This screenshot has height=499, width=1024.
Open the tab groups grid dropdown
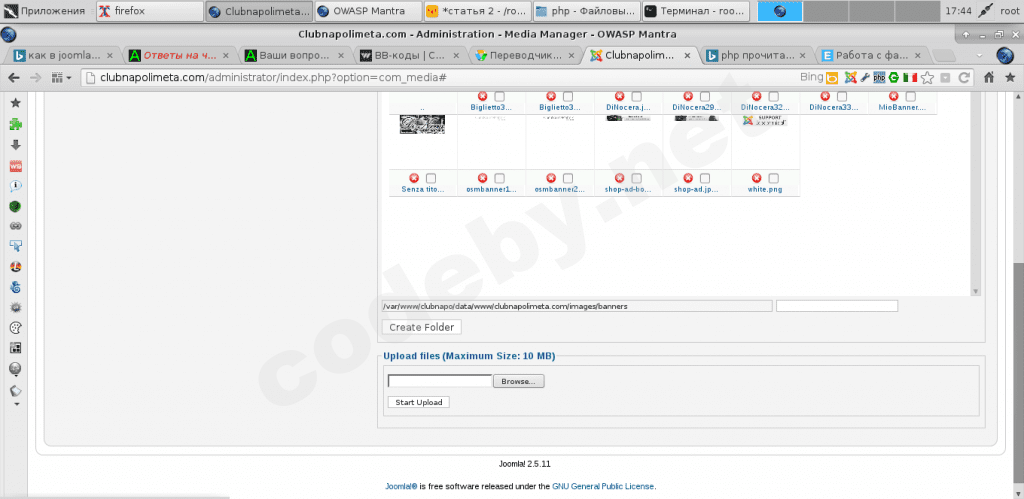[x=61, y=78]
